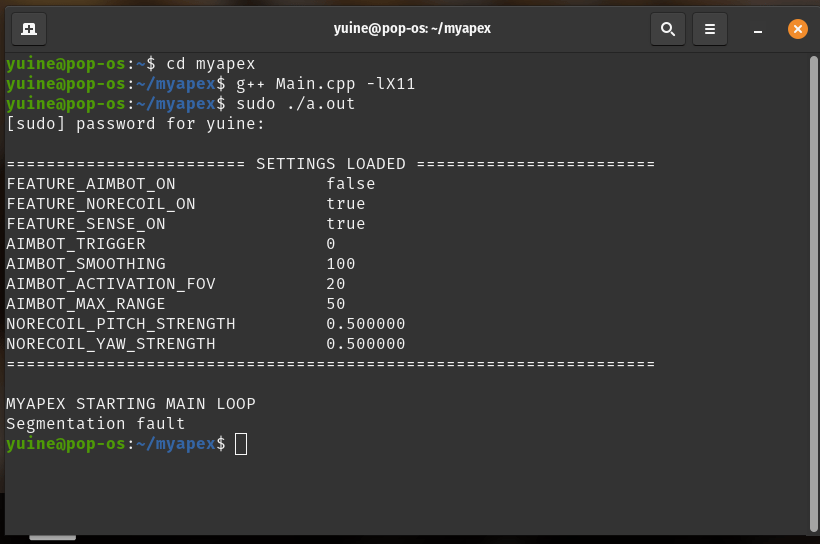The height and width of the screenshot is (544, 820).
Task: Click the 'Segmentation fault' message
Action: (x=96, y=424)
